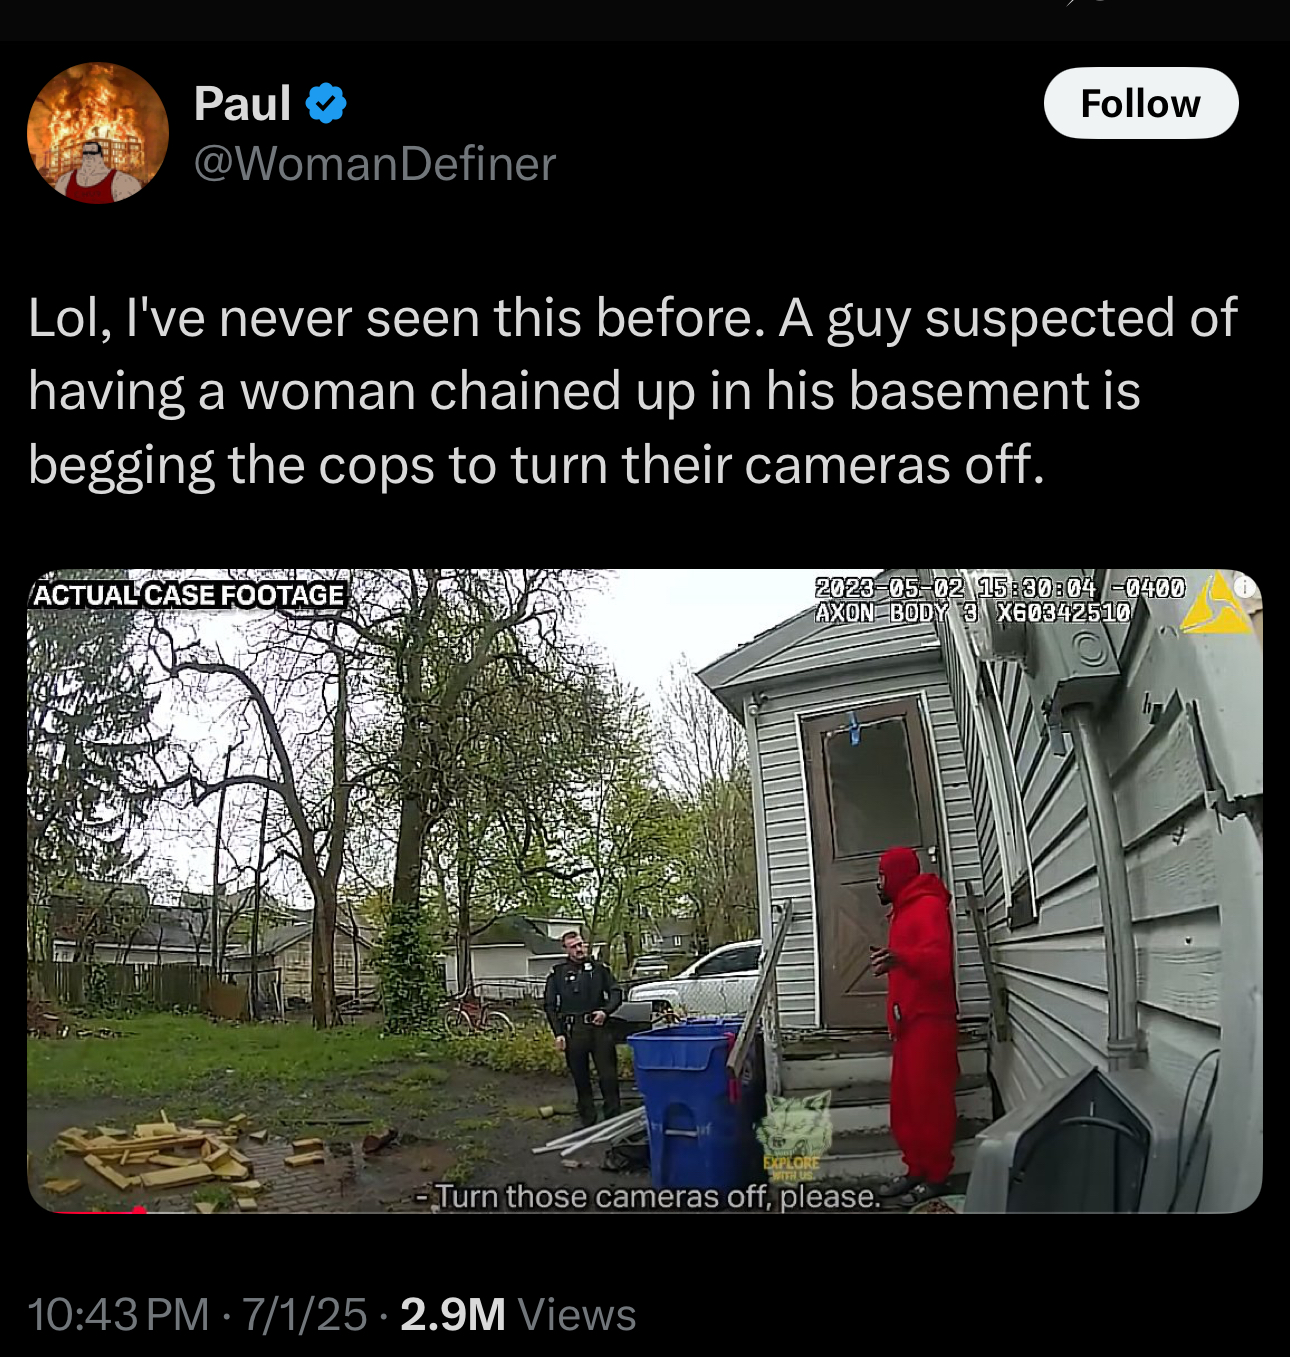Image resolution: width=1290 pixels, height=1357 pixels.
Task: Click the 10:43 PM post timestamp
Action: [x=119, y=1314]
